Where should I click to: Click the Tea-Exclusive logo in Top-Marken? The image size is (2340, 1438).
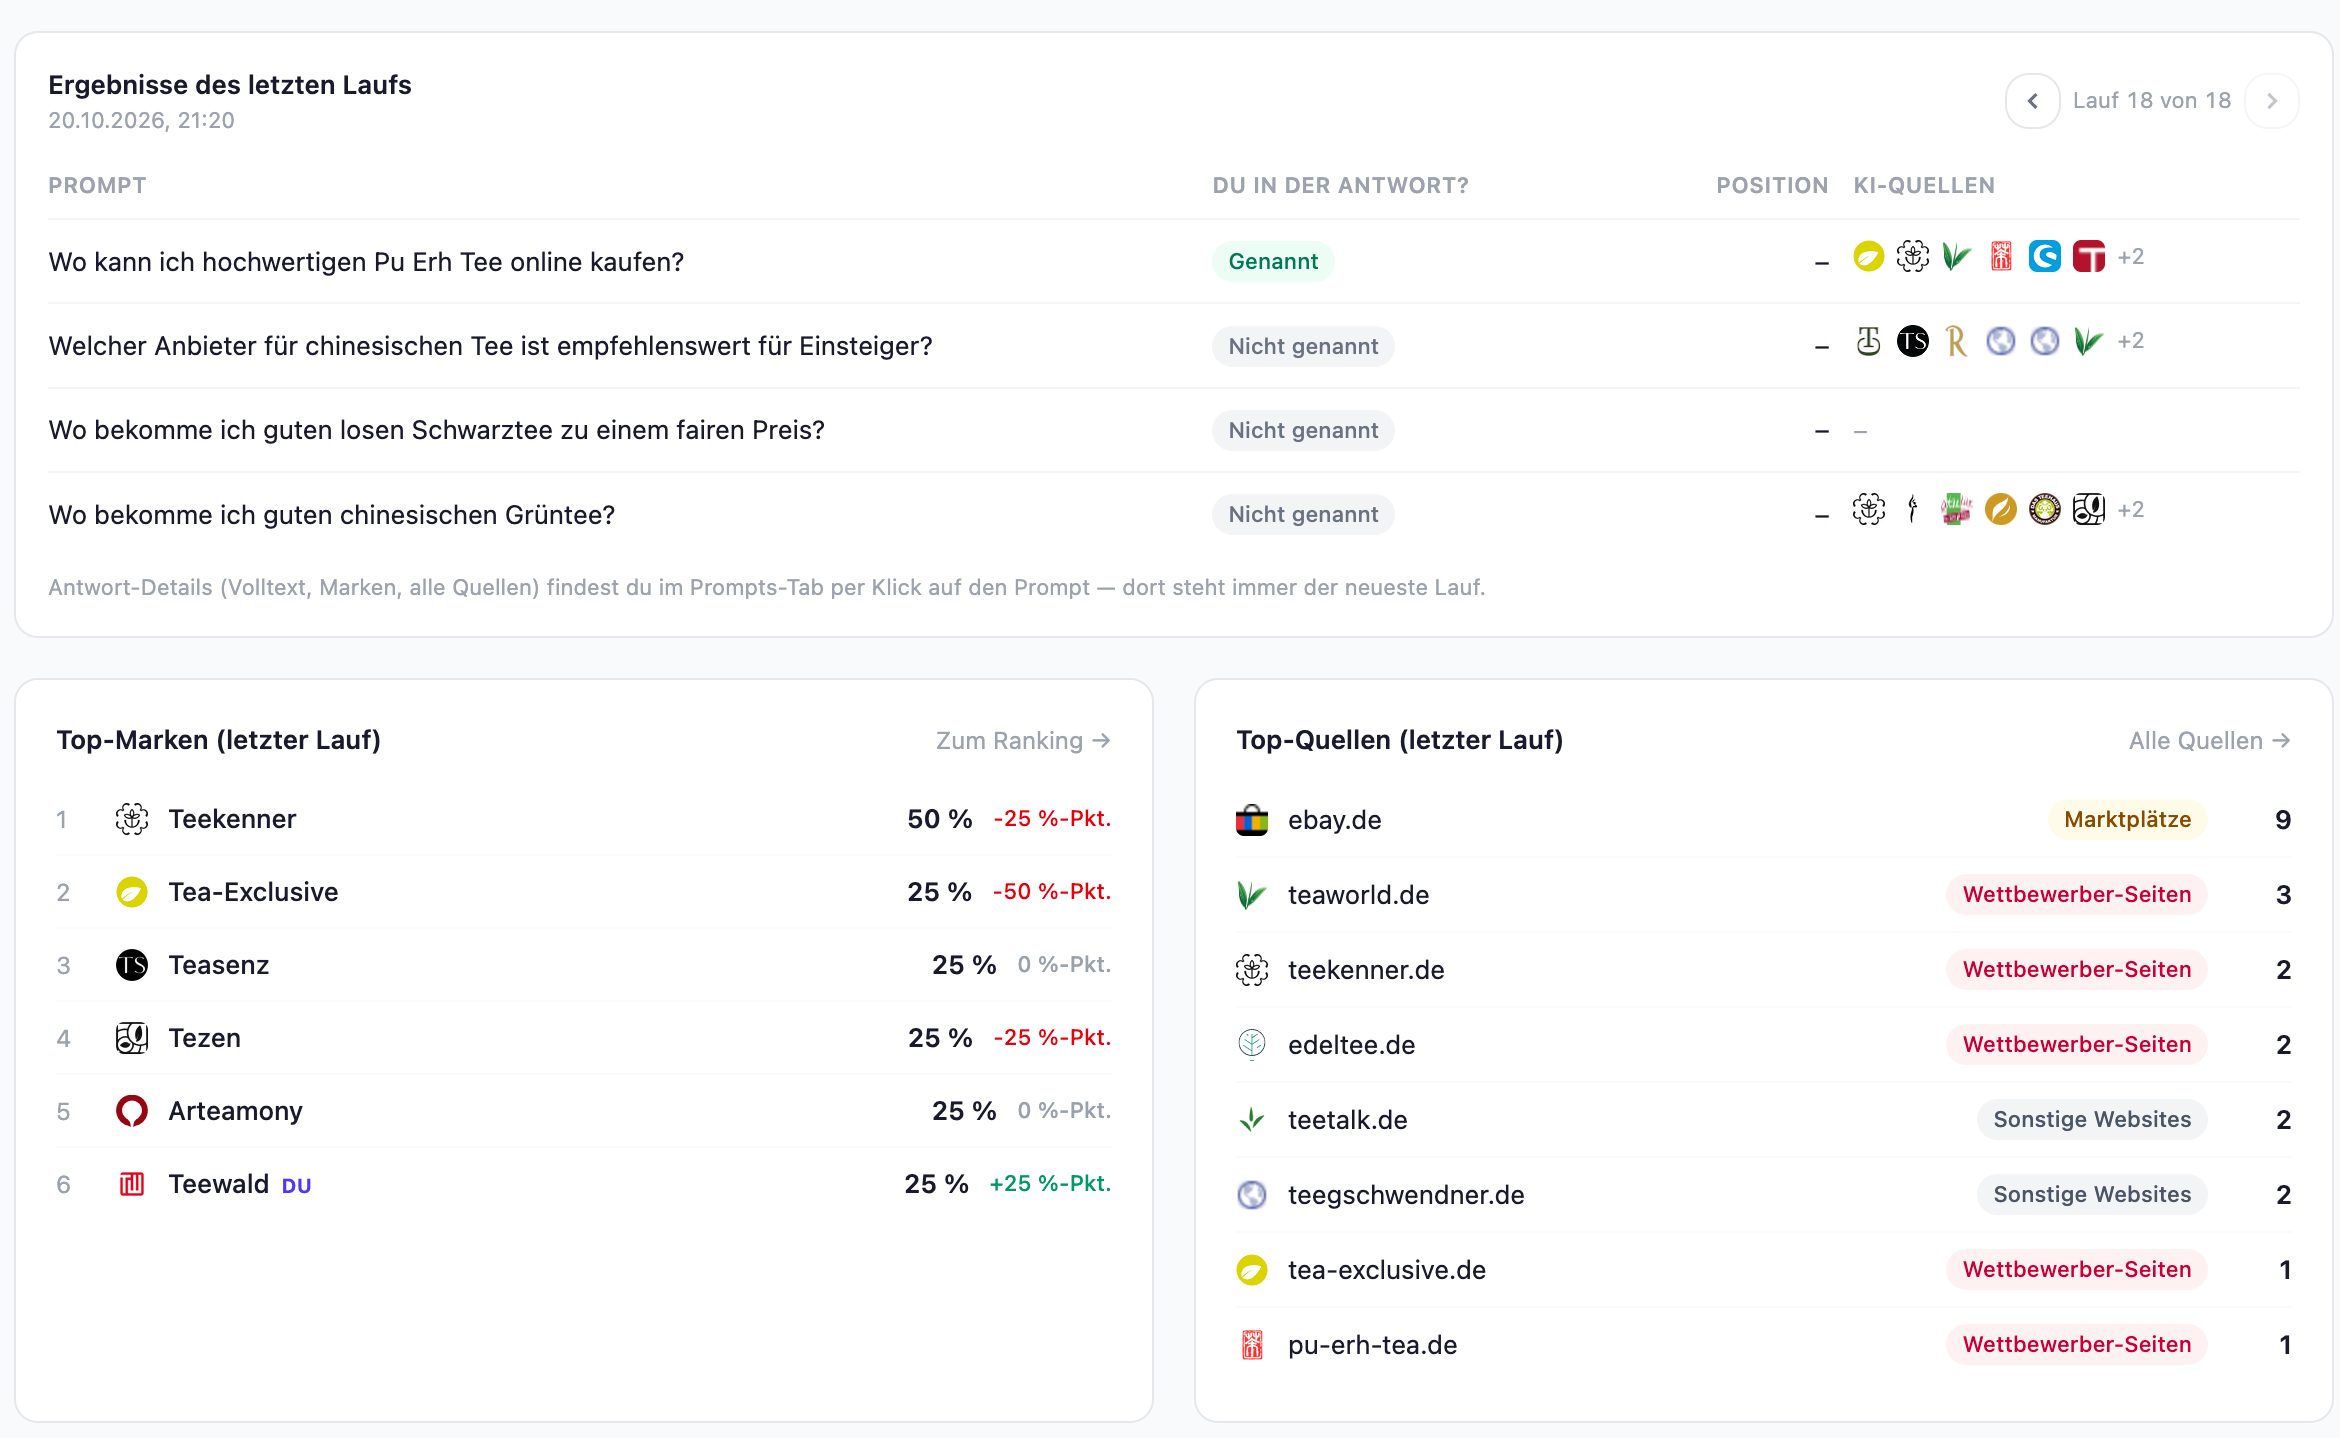[132, 892]
